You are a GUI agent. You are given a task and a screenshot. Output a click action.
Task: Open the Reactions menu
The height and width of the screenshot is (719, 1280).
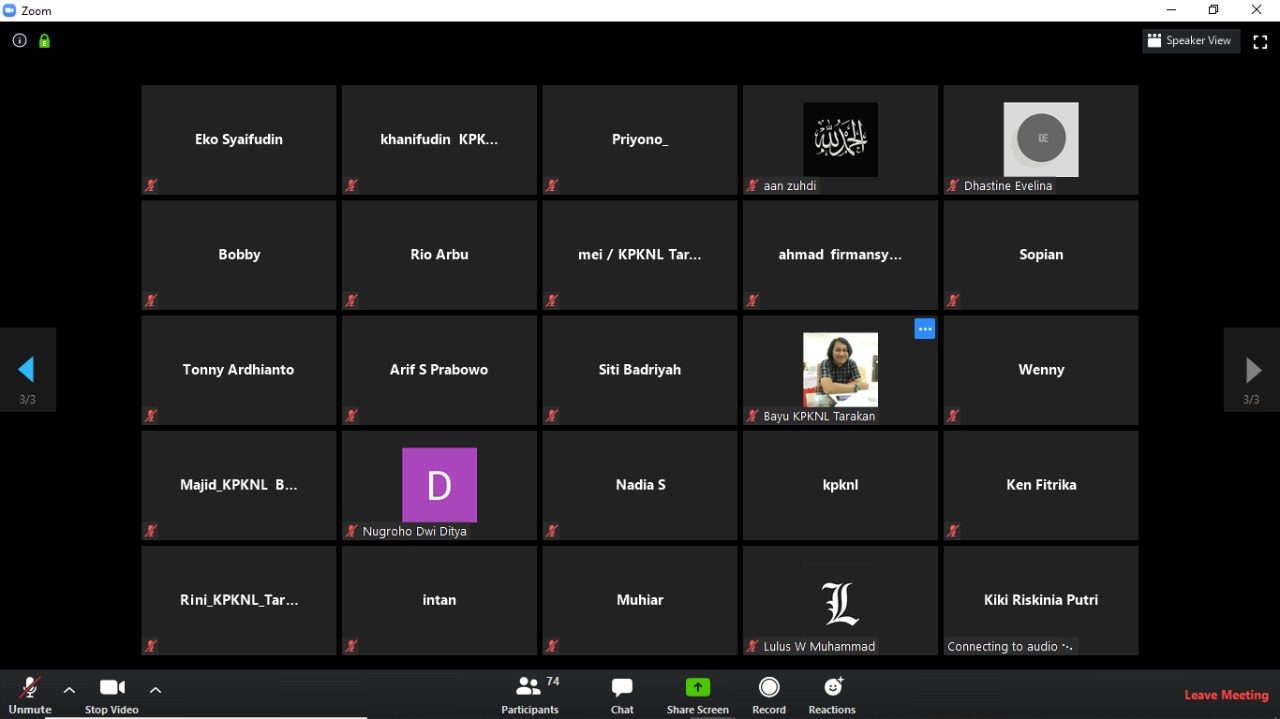coord(832,694)
